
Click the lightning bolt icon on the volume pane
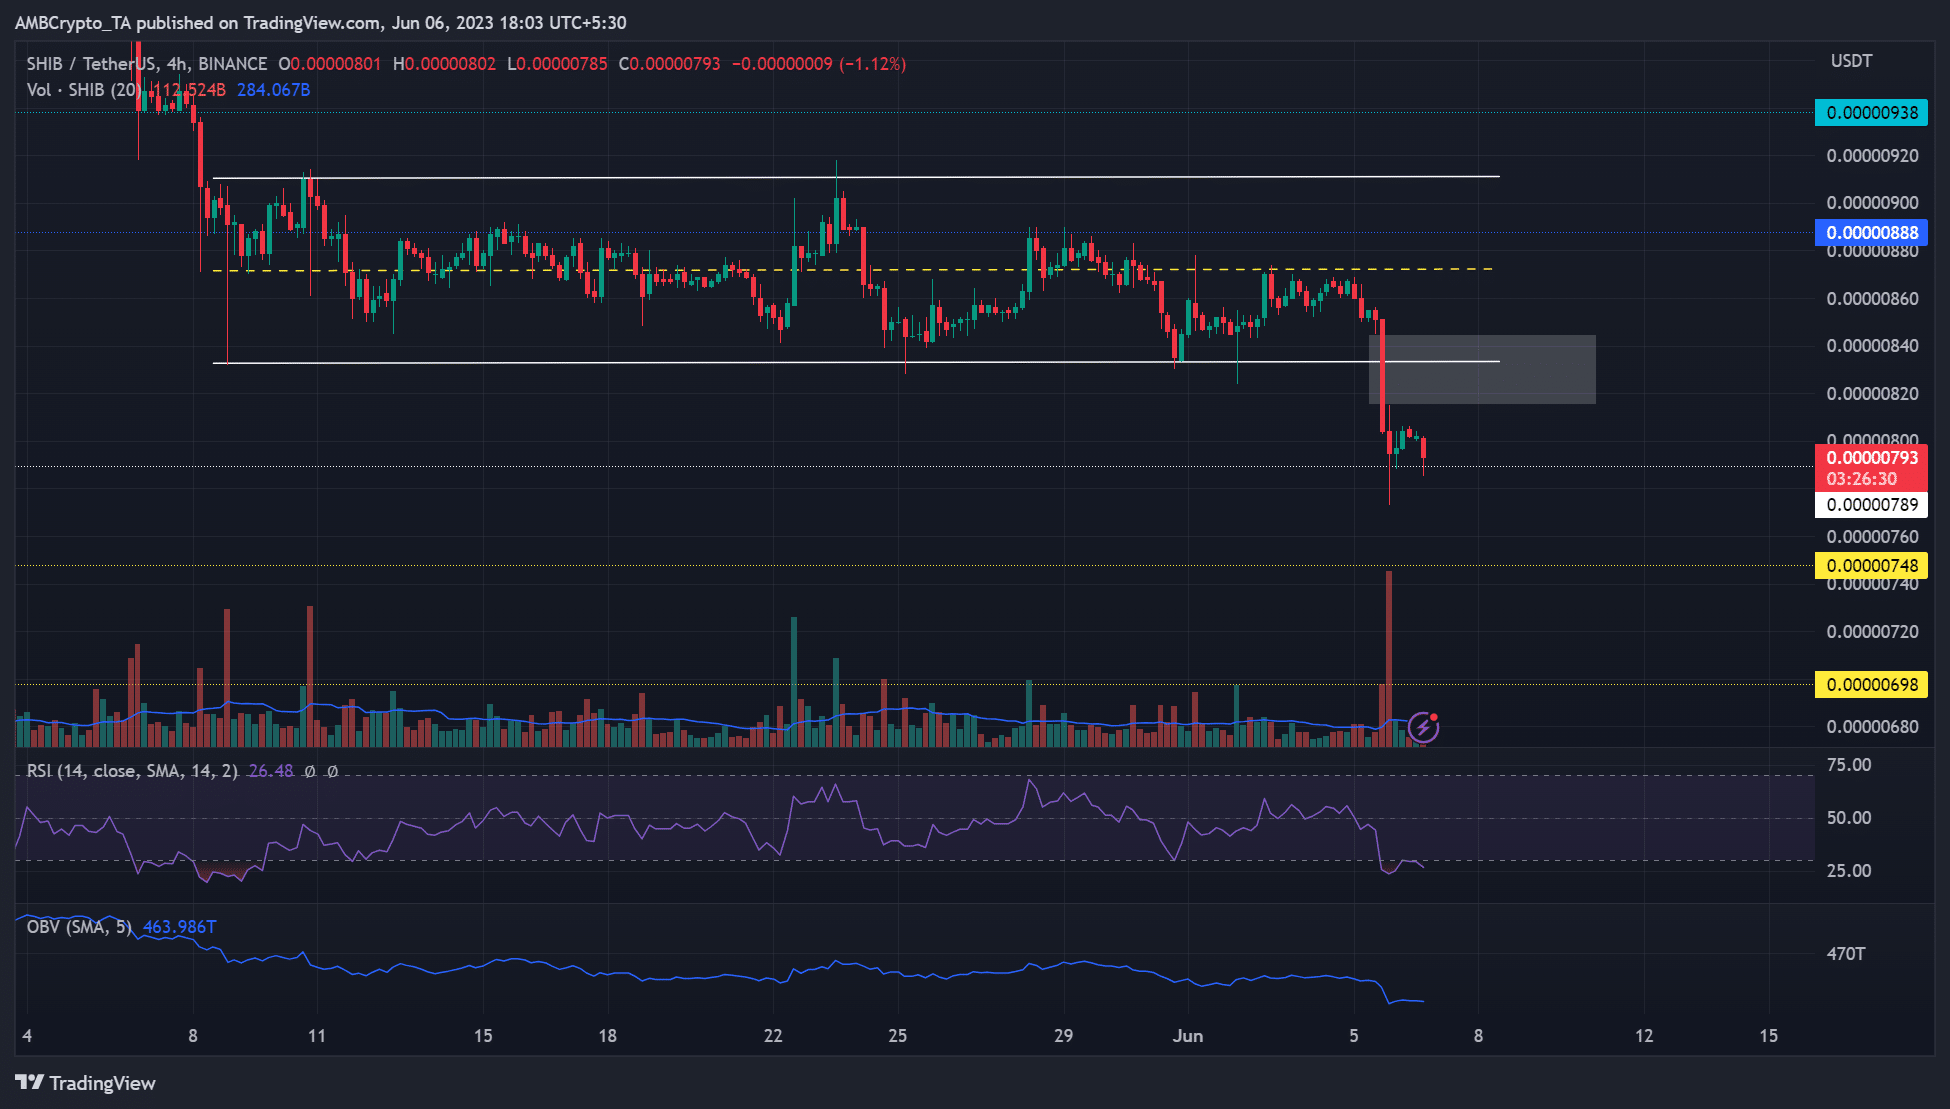[x=1423, y=727]
